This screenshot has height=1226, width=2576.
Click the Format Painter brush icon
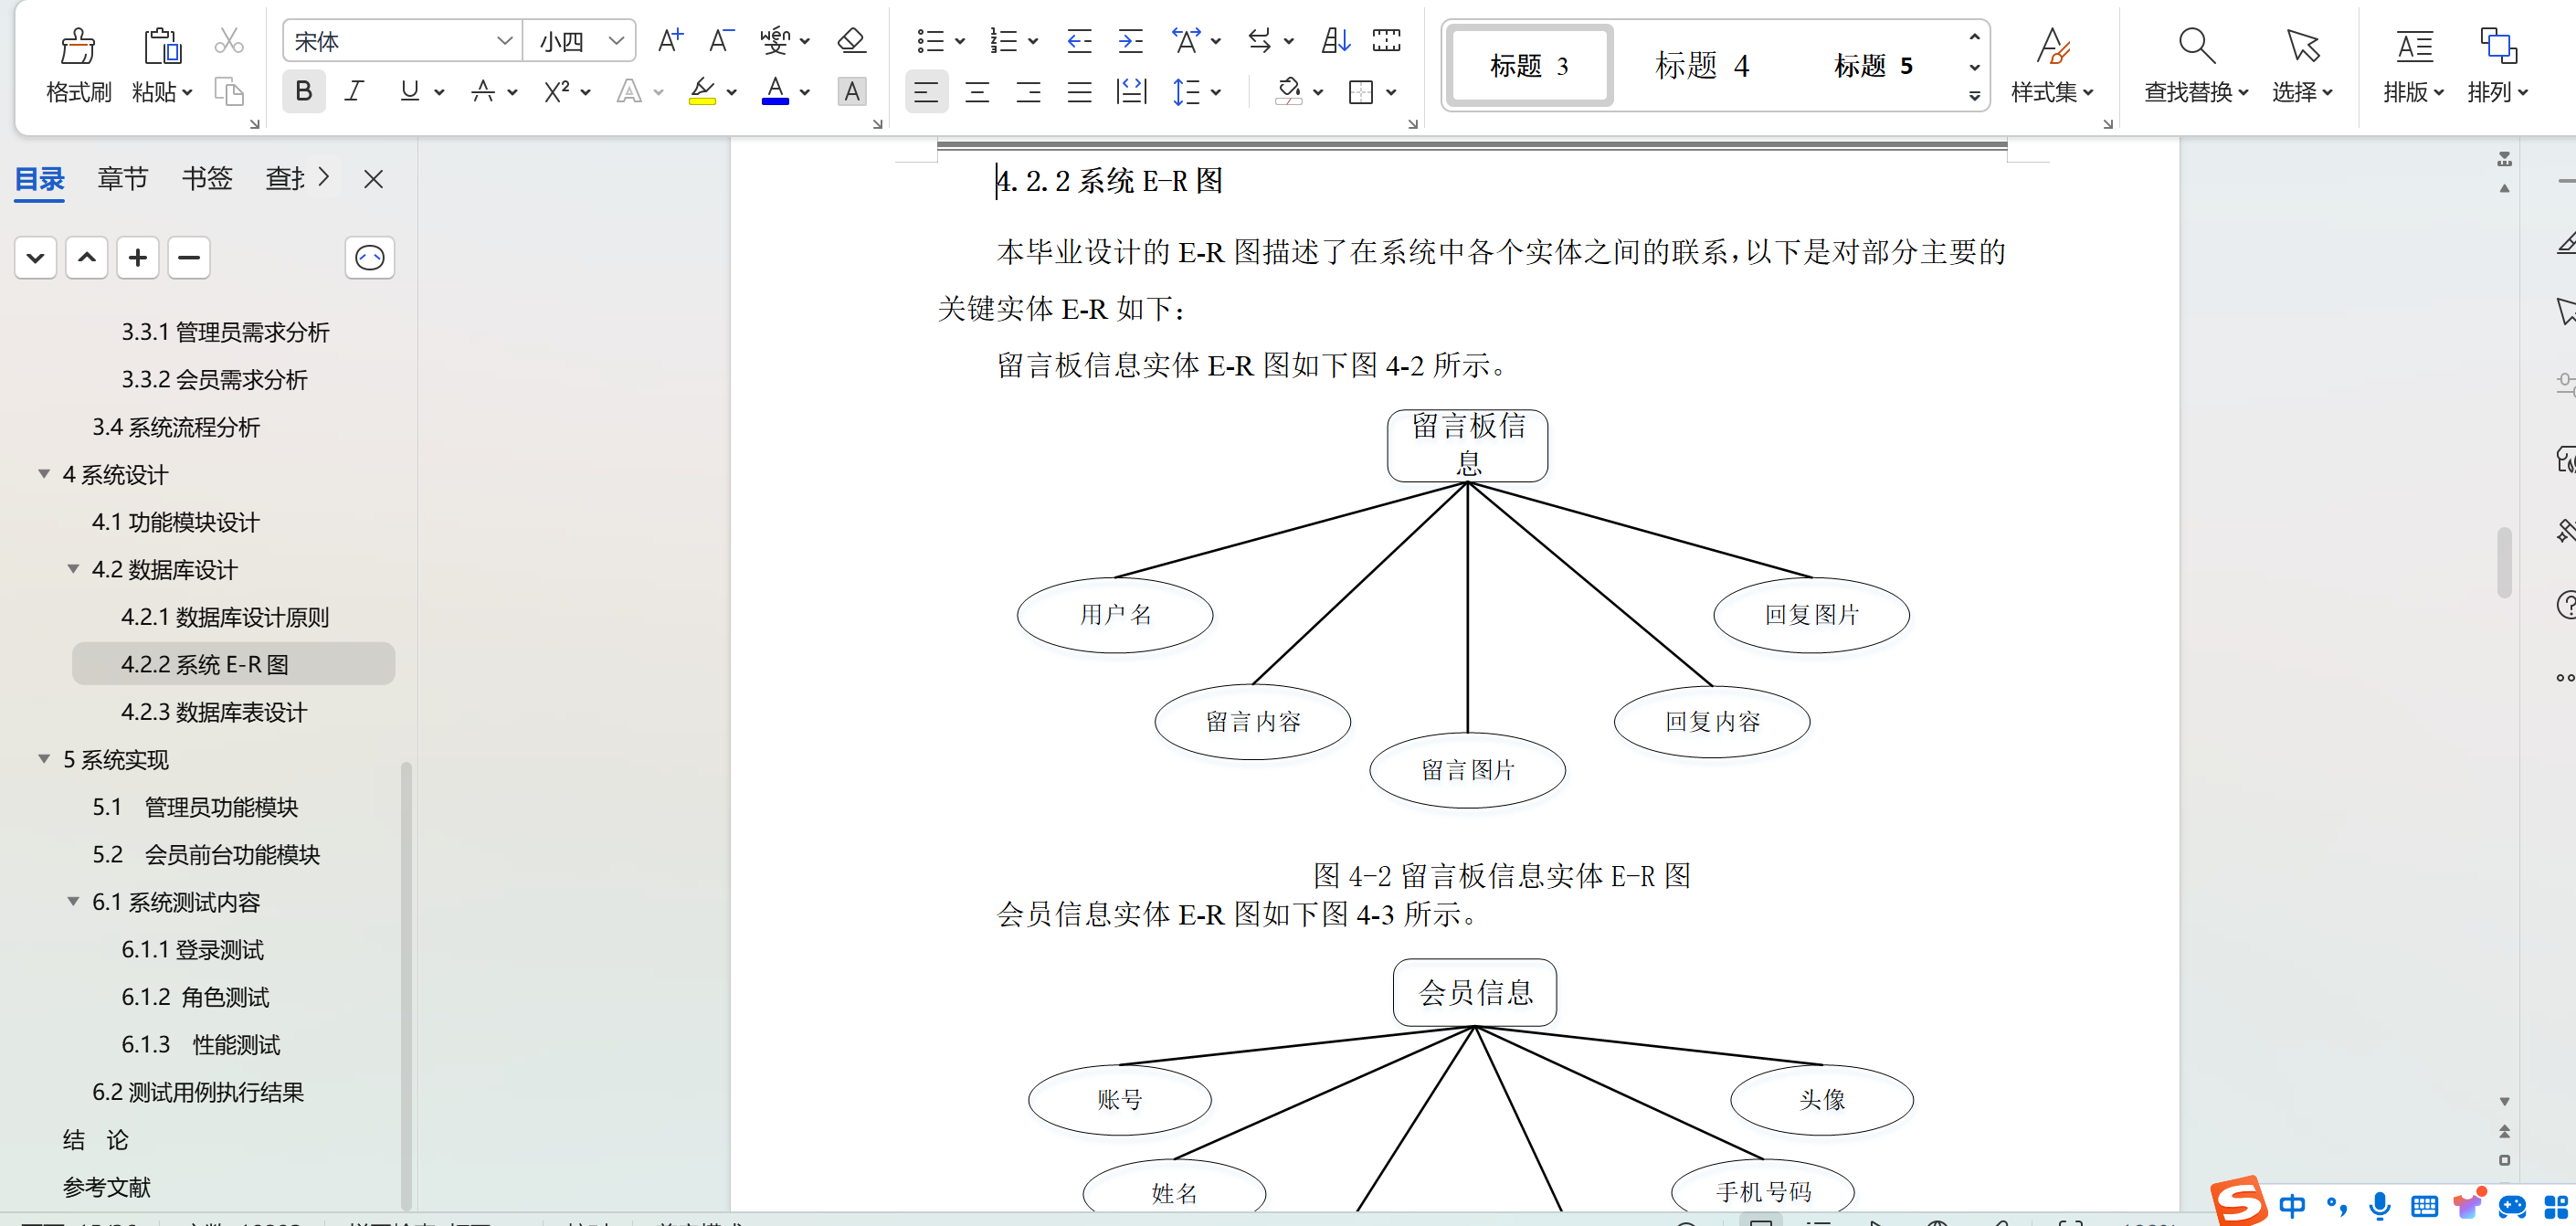point(78,47)
